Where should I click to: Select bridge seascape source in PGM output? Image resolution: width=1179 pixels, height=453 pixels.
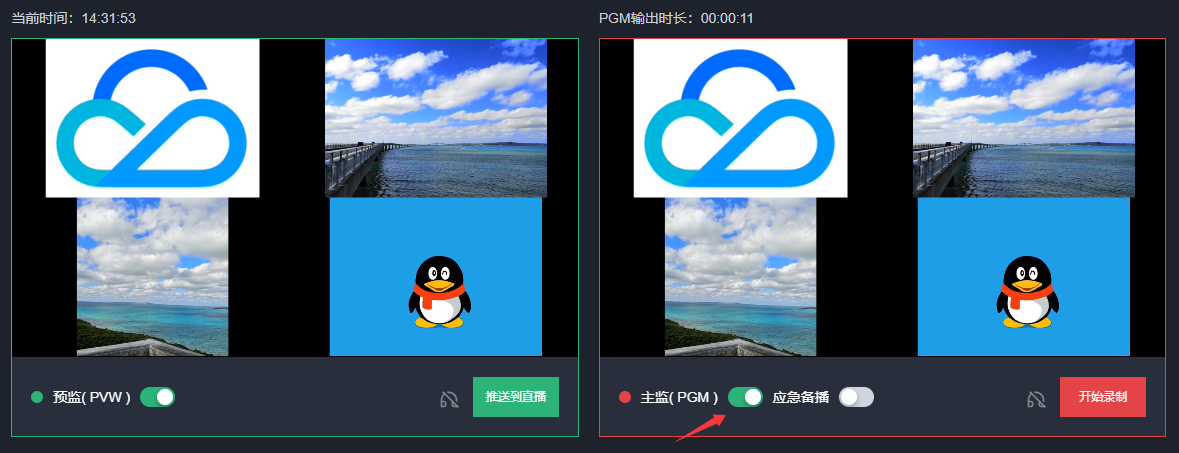pyautogui.click(x=1023, y=118)
